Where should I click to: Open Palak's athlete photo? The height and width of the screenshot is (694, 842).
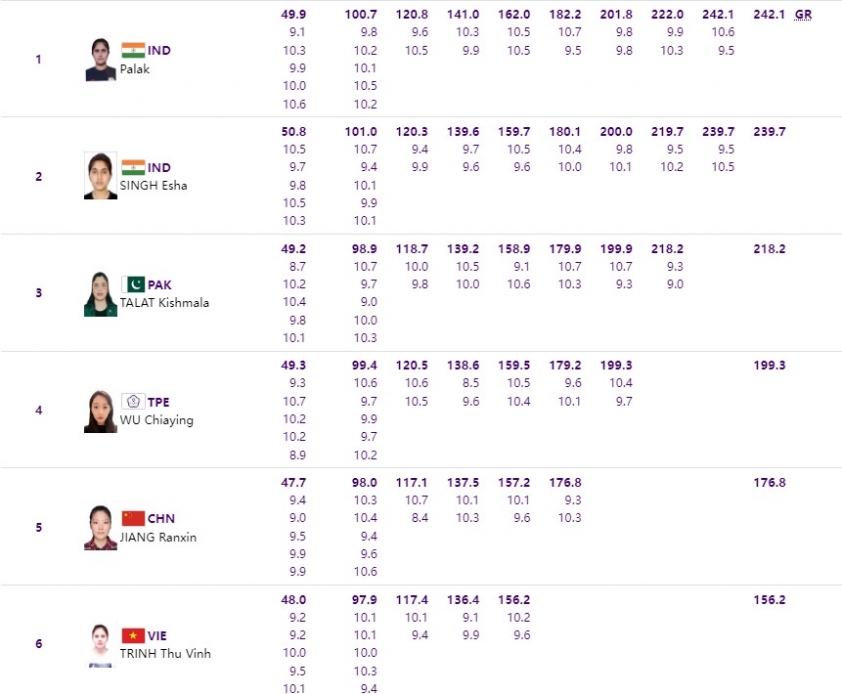click(x=100, y=60)
